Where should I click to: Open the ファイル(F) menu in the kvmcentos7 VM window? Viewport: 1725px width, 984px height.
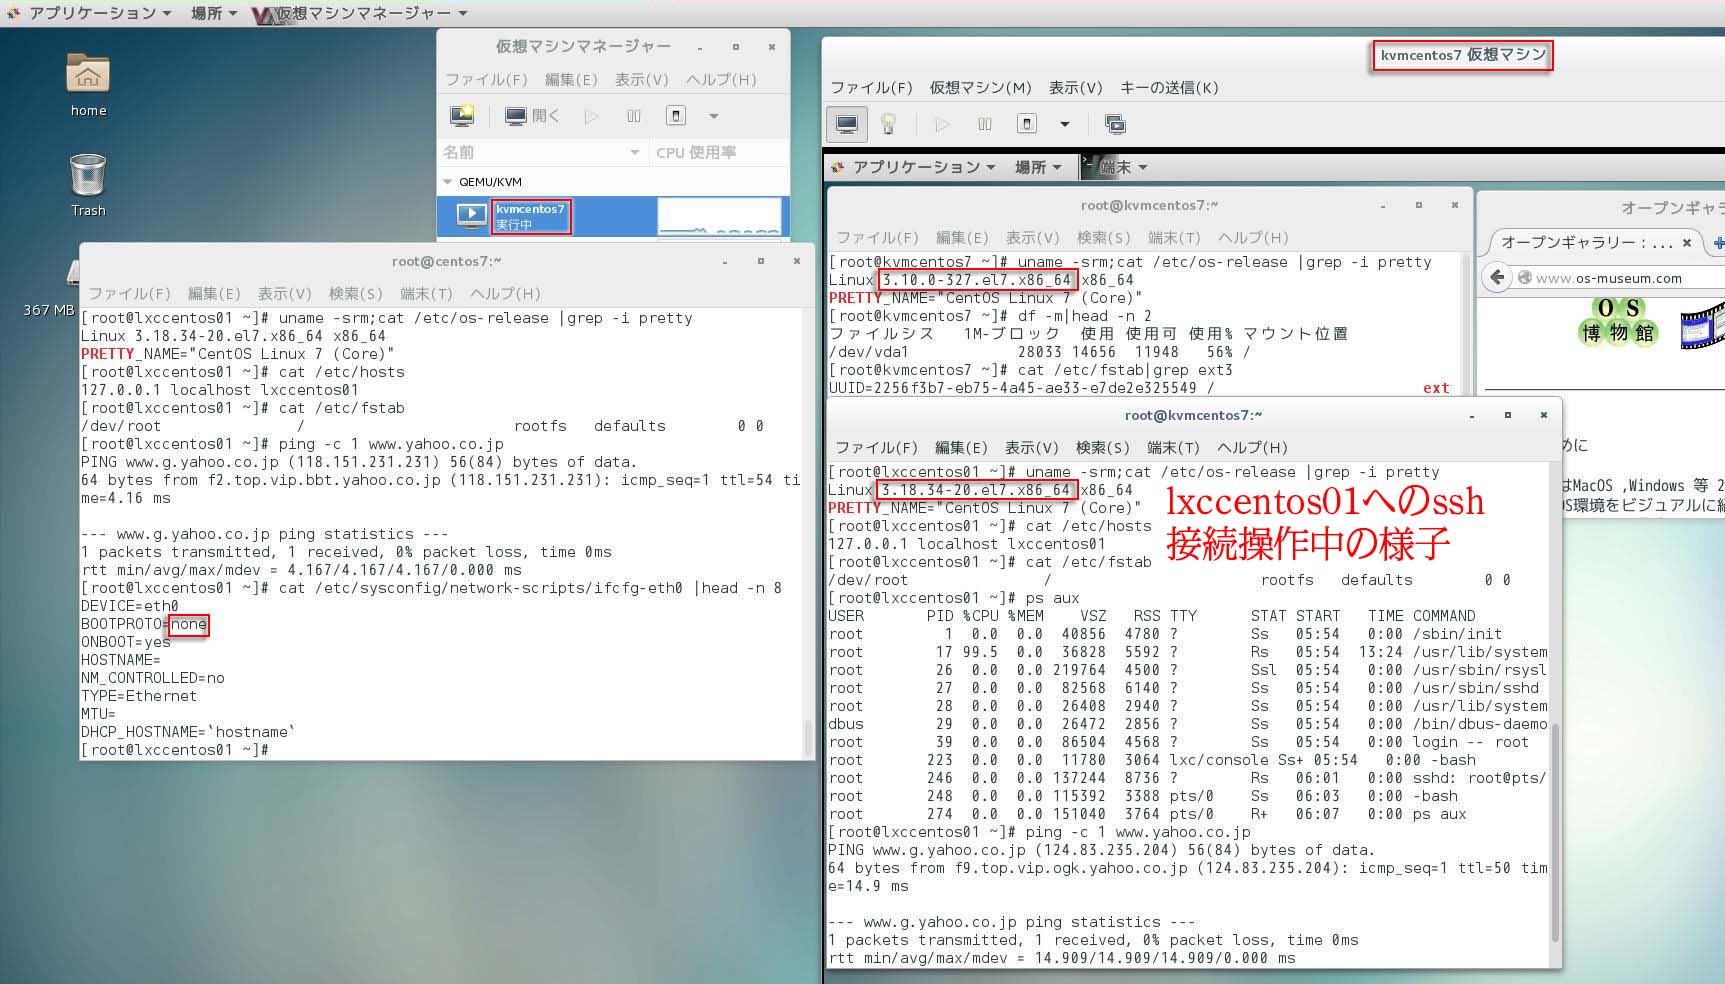(x=872, y=87)
